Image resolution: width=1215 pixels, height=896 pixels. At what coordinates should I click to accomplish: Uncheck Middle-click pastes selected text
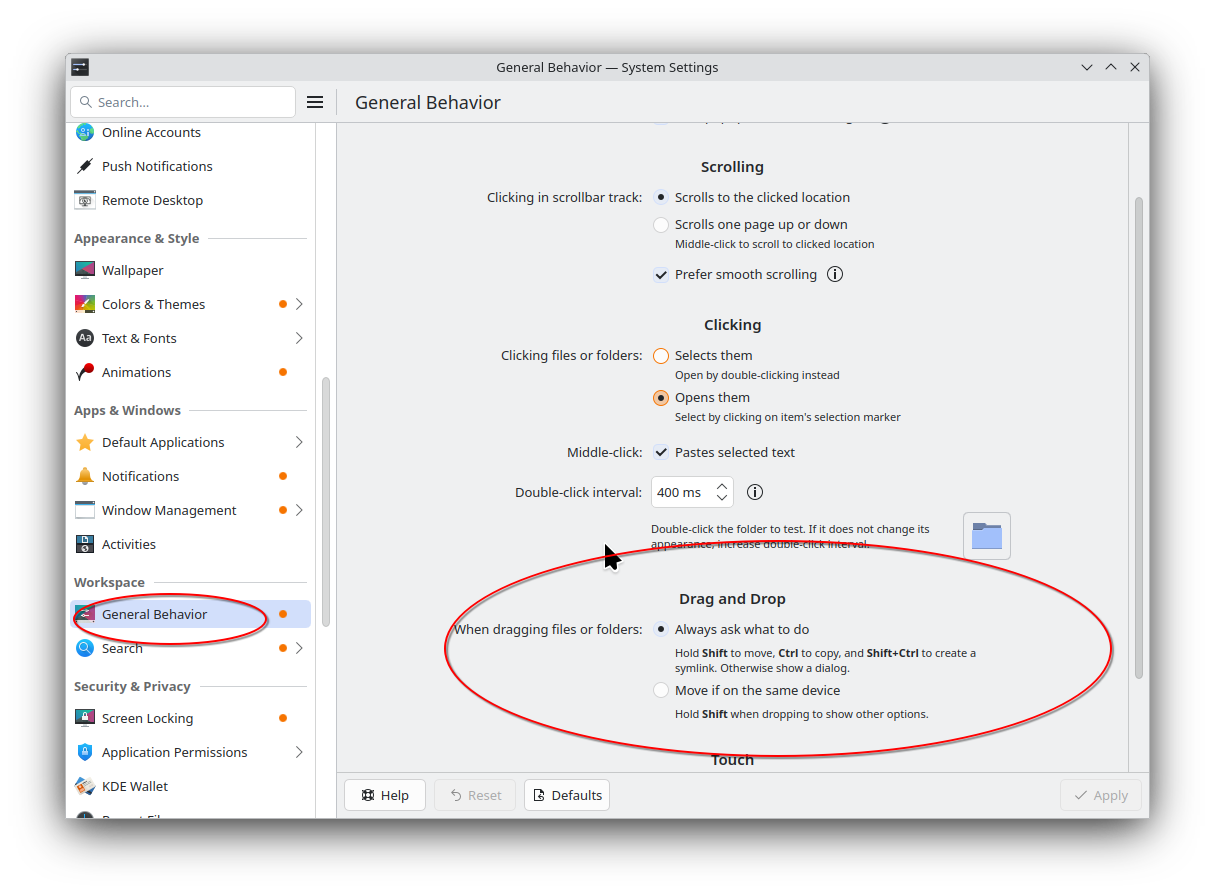click(x=661, y=452)
